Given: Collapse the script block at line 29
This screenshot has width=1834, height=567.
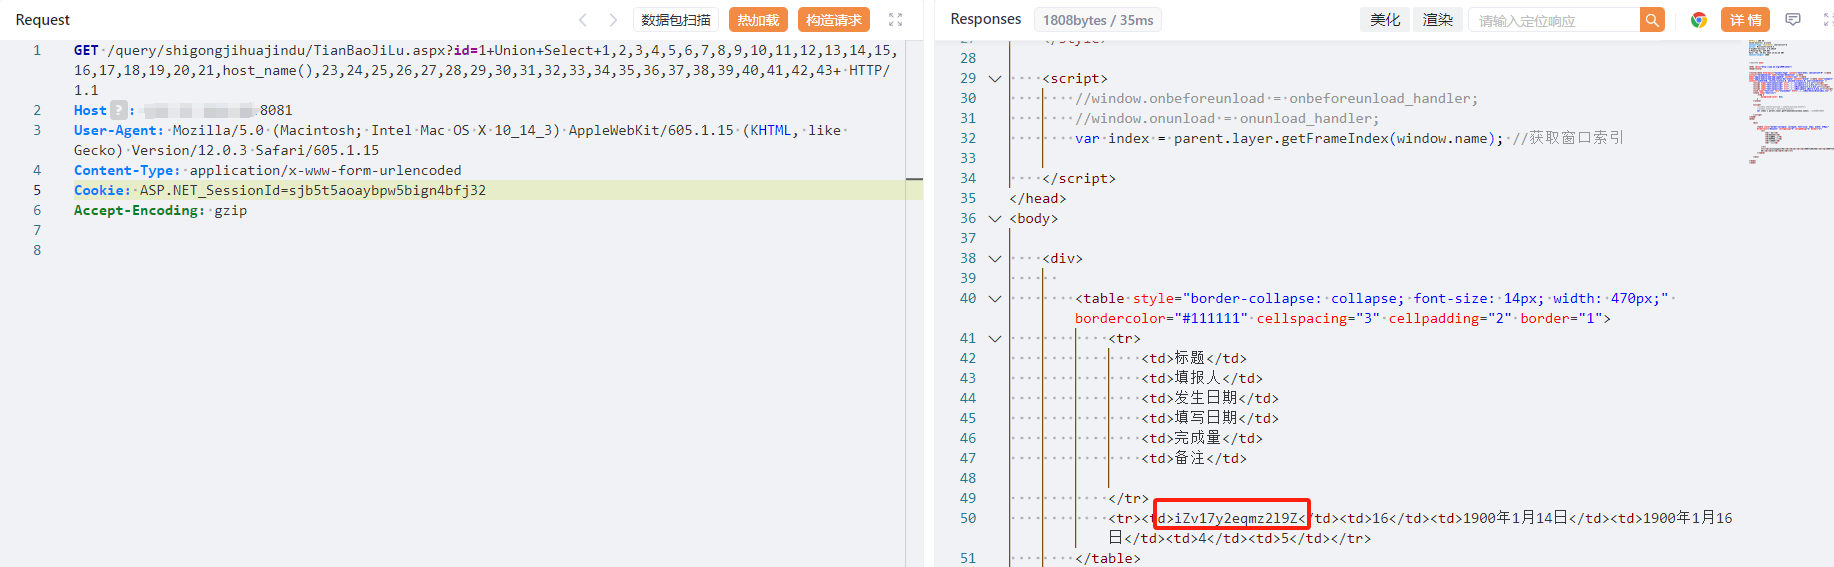Looking at the screenshot, I should click(x=995, y=78).
